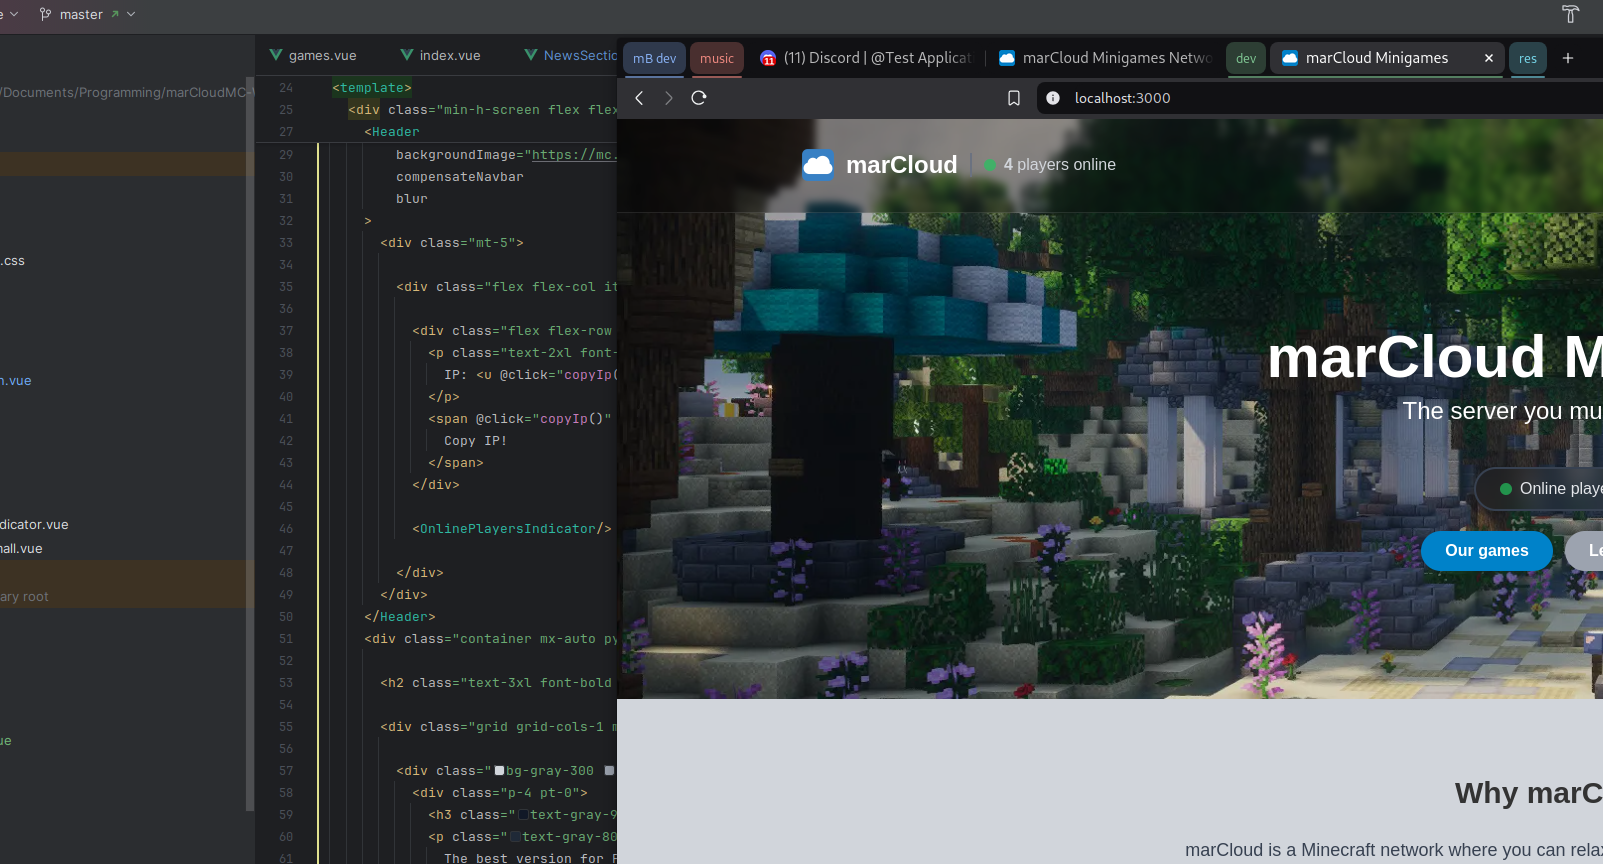Close the active marCloud Minigames browser tab
This screenshot has height=864, width=1603.
[x=1489, y=58]
